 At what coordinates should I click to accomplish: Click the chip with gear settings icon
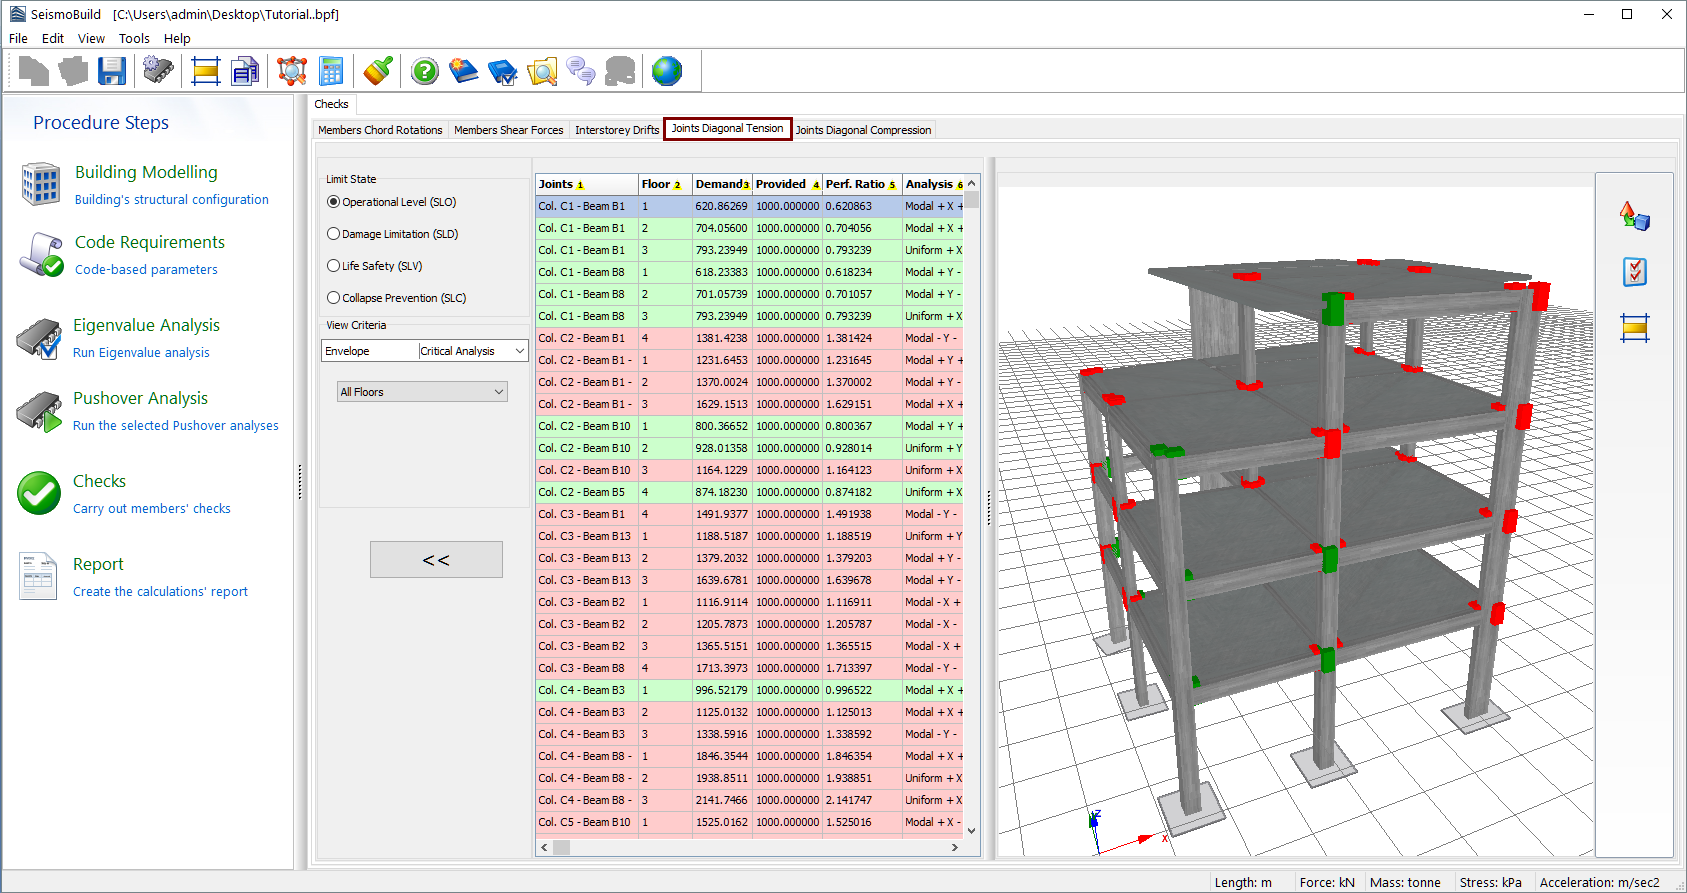point(158,71)
